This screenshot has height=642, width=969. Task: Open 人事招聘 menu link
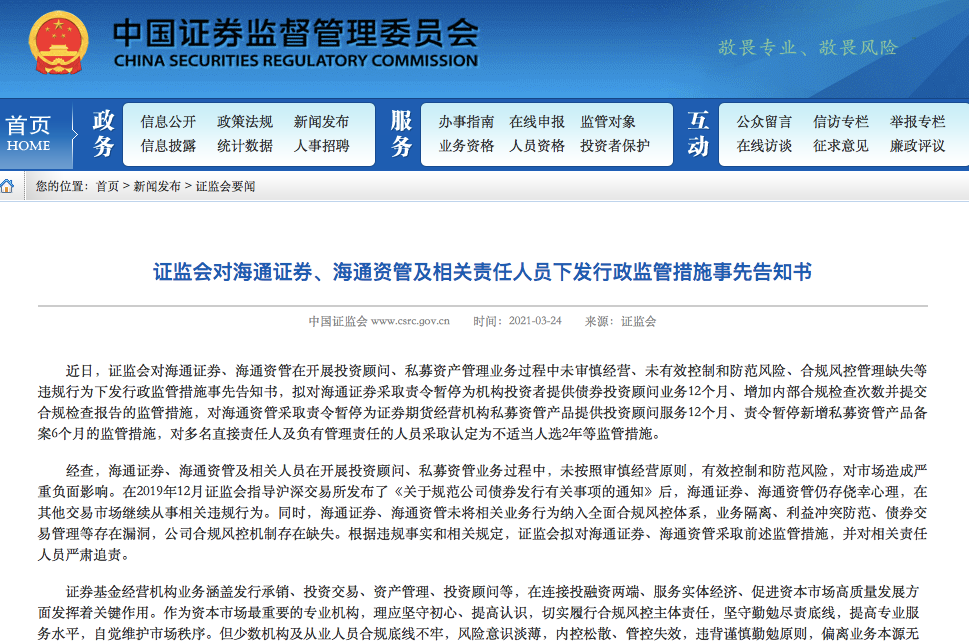click(321, 146)
